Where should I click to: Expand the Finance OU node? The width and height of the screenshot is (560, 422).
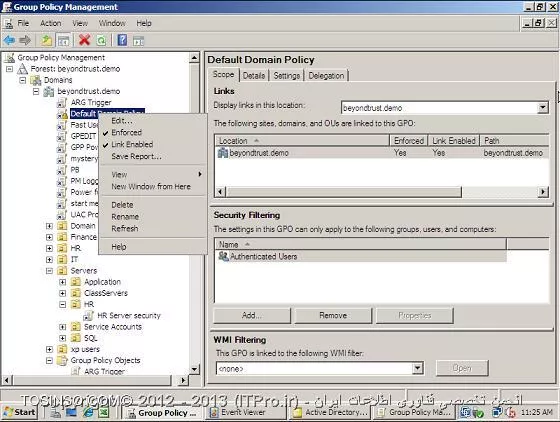click(49, 237)
